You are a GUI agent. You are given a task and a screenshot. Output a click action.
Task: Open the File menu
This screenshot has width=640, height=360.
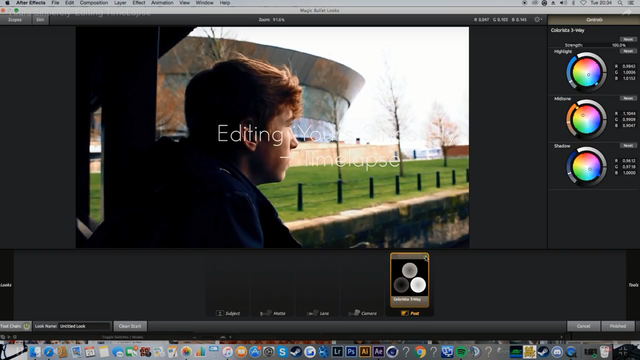click(55, 3)
